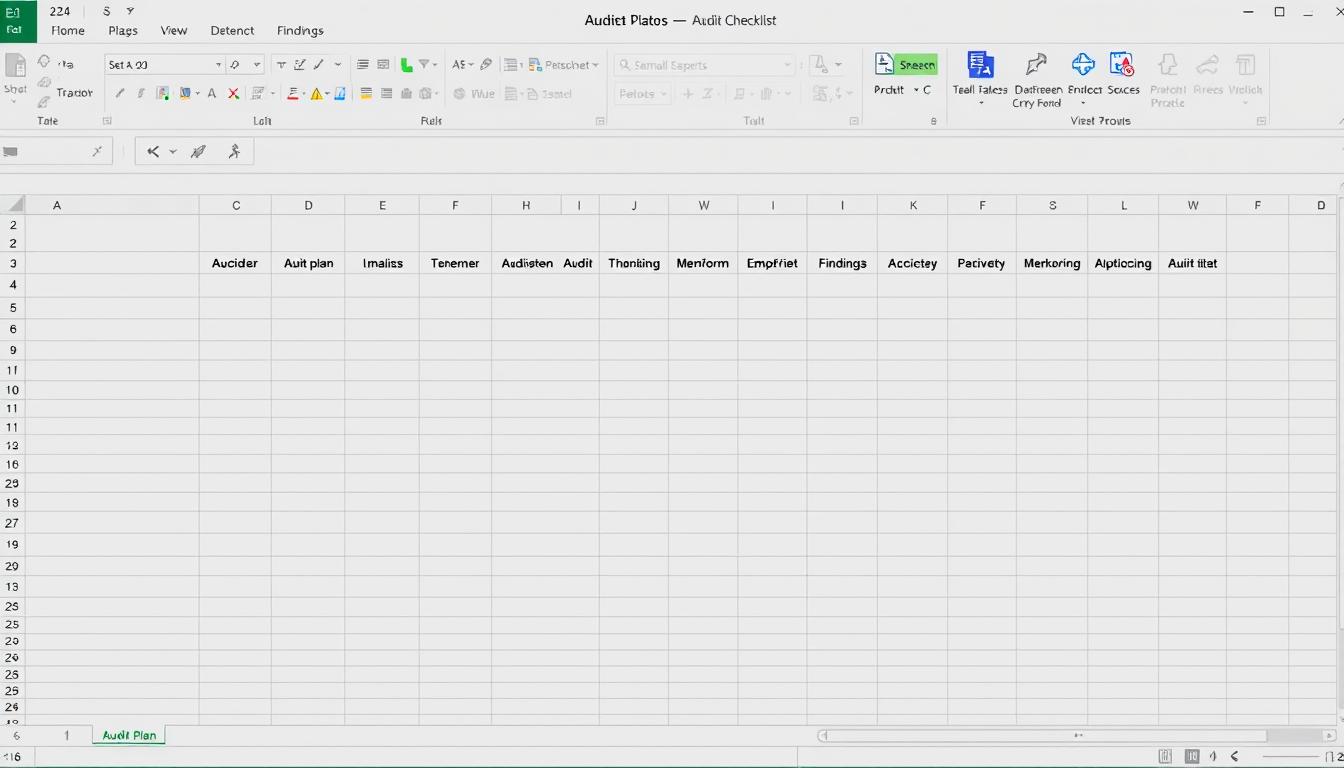Viewport: 1344px width, 768px height.
Task: Click the zoom slider in the status bar
Action: [1290, 757]
